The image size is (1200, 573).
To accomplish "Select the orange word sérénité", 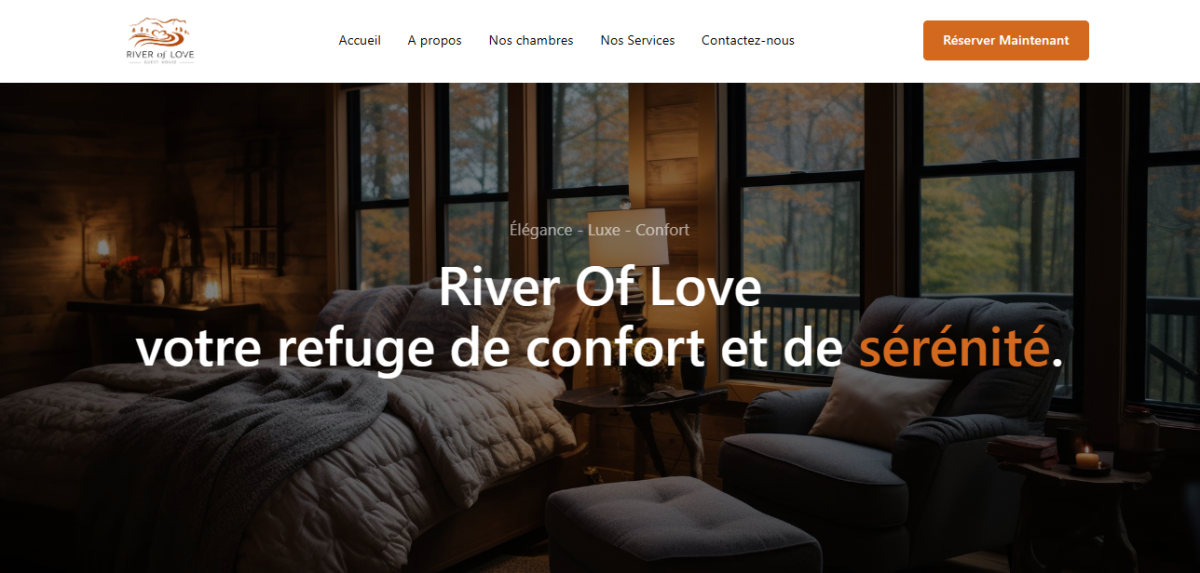I will (x=954, y=347).
